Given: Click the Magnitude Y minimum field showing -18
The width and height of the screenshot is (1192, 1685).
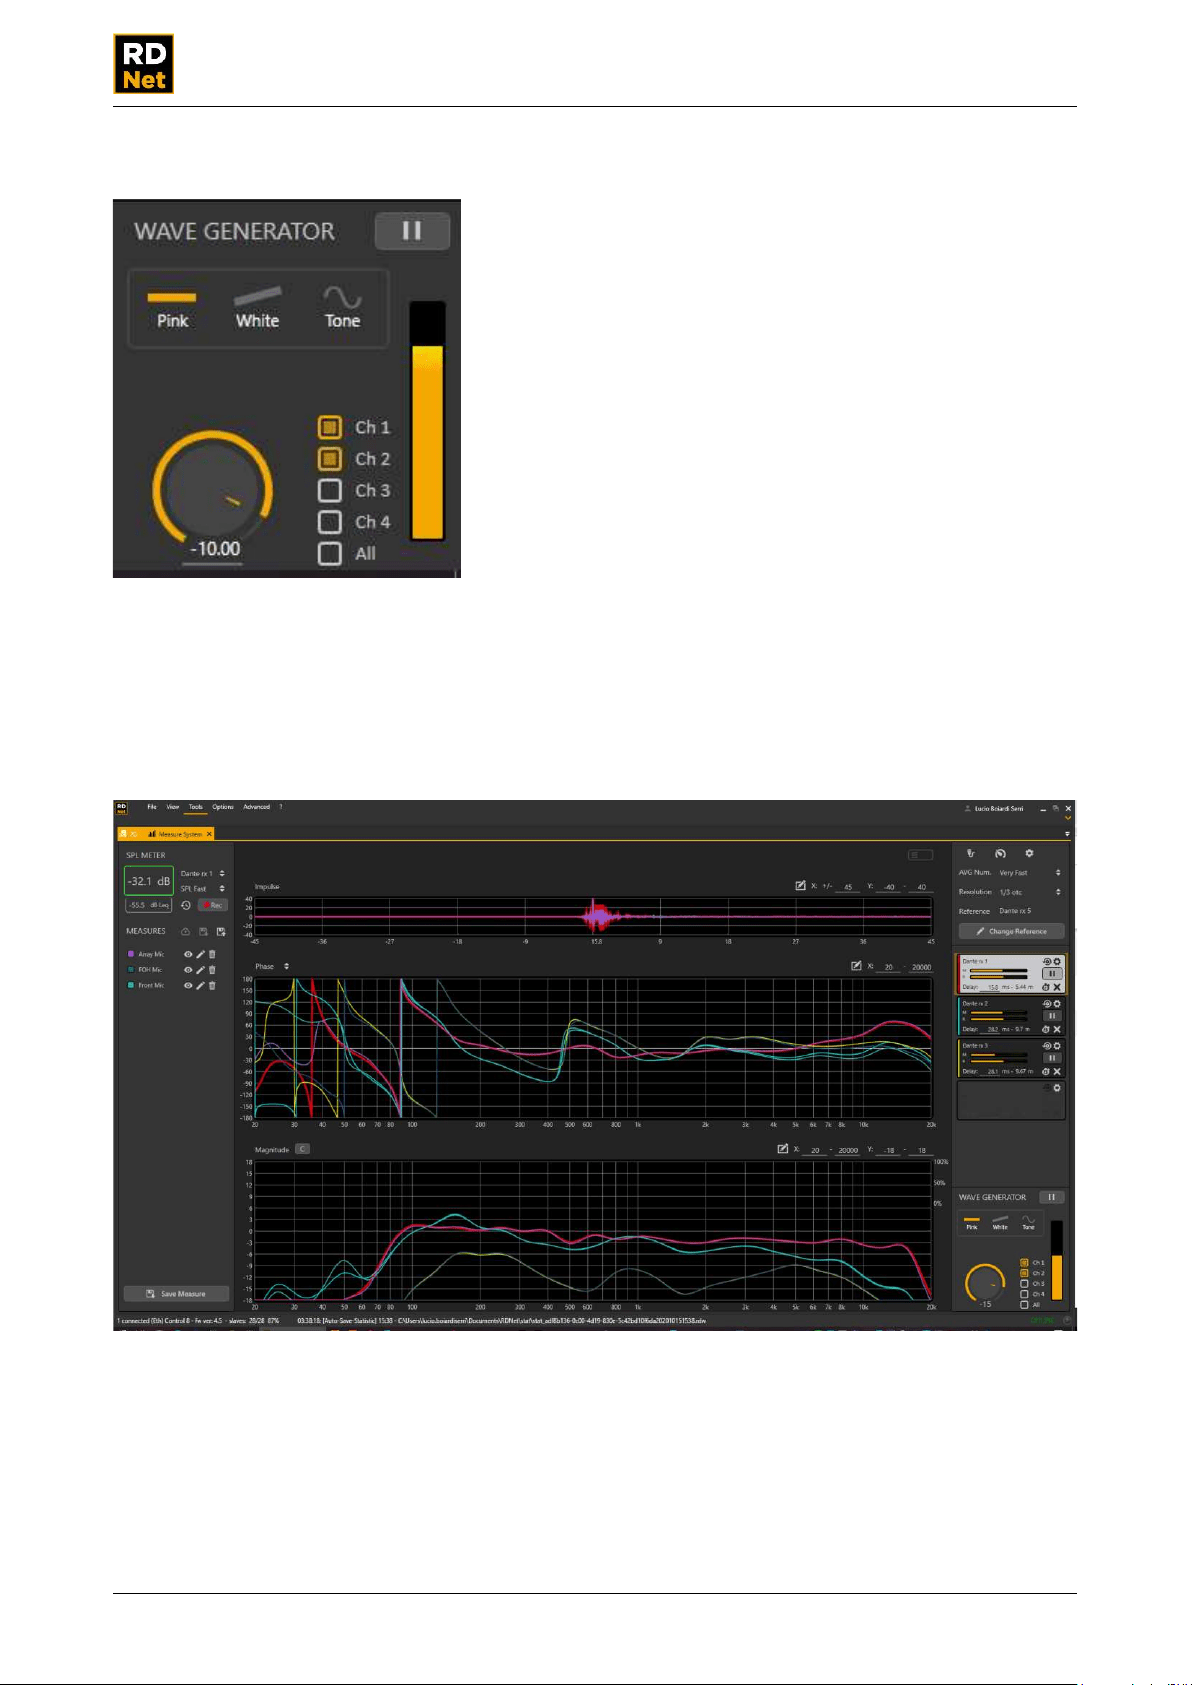Looking at the screenshot, I should point(888,1150).
